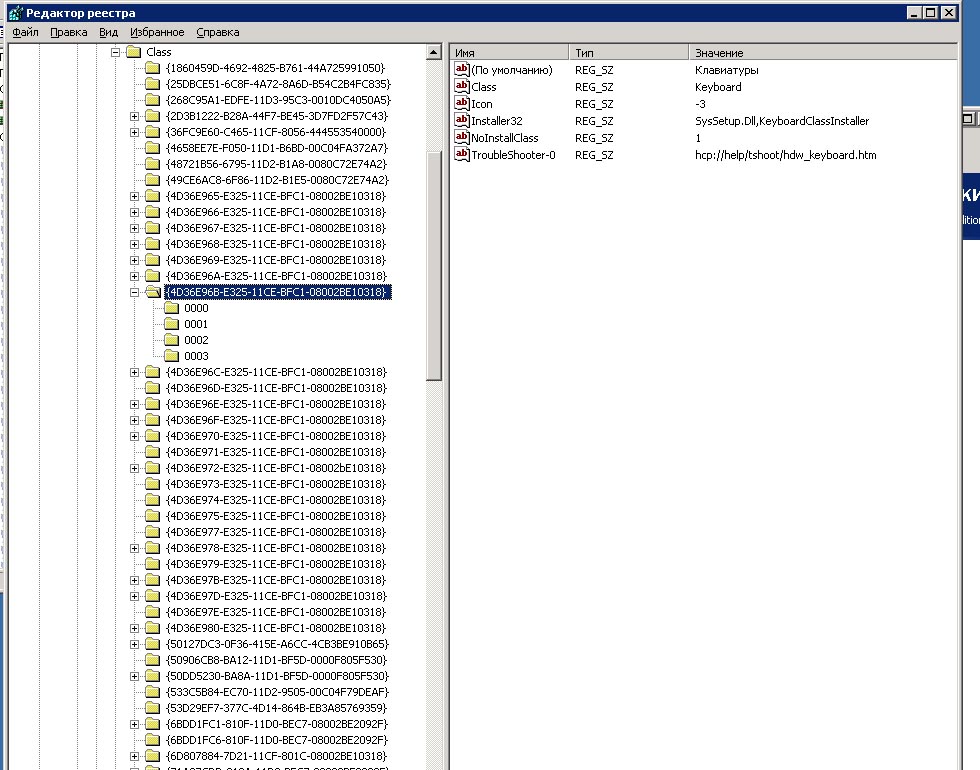Image resolution: width=980 pixels, height=770 pixels.
Task: Select the {4D36E96F-E325...} key
Action: pyautogui.click(x=276, y=420)
